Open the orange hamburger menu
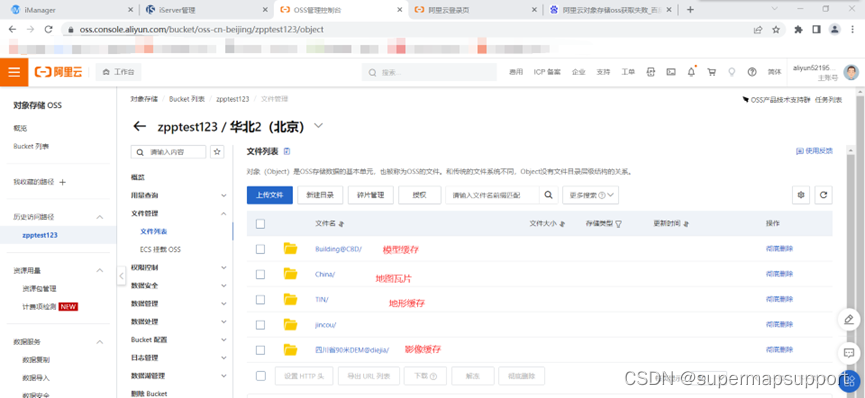 [14, 72]
